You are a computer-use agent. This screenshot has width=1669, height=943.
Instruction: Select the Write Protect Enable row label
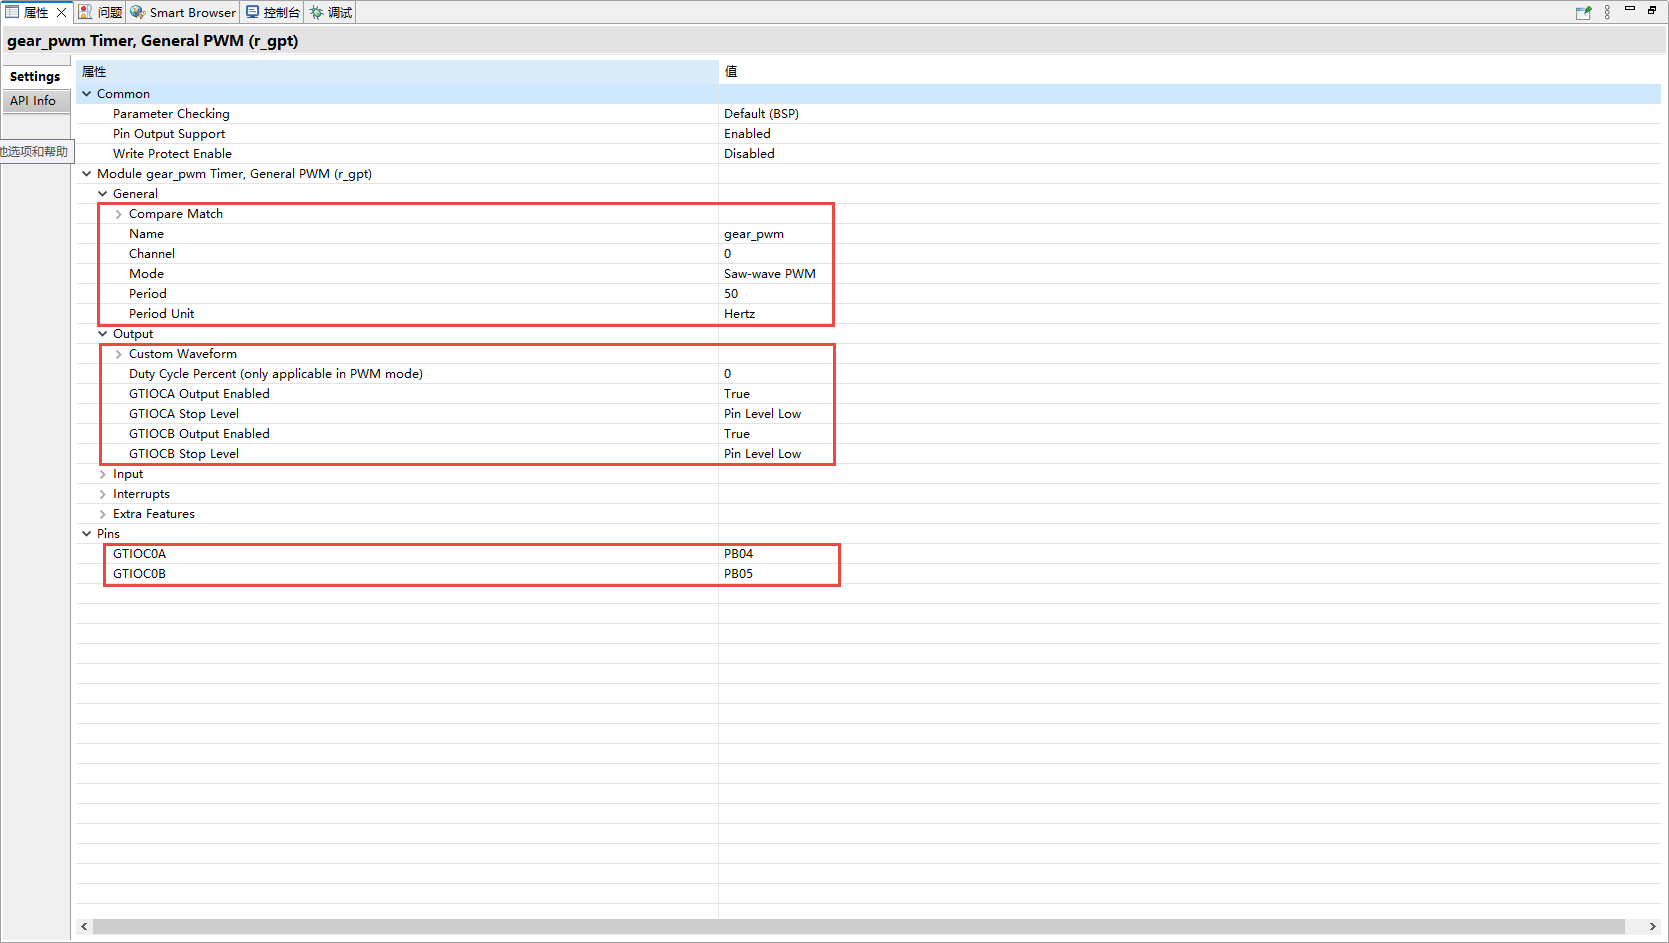coord(172,154)
